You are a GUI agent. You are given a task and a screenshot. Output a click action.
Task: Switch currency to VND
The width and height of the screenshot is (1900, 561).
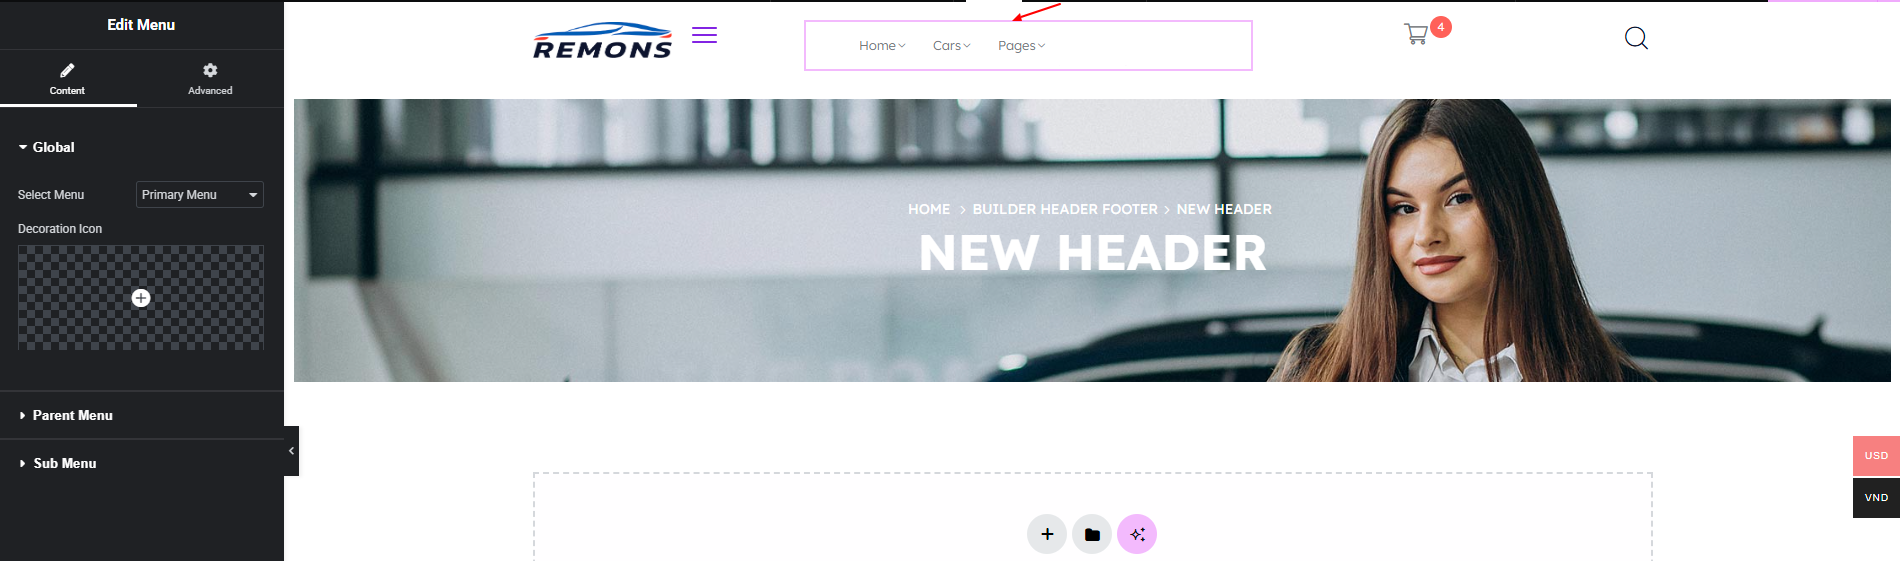1876,498
